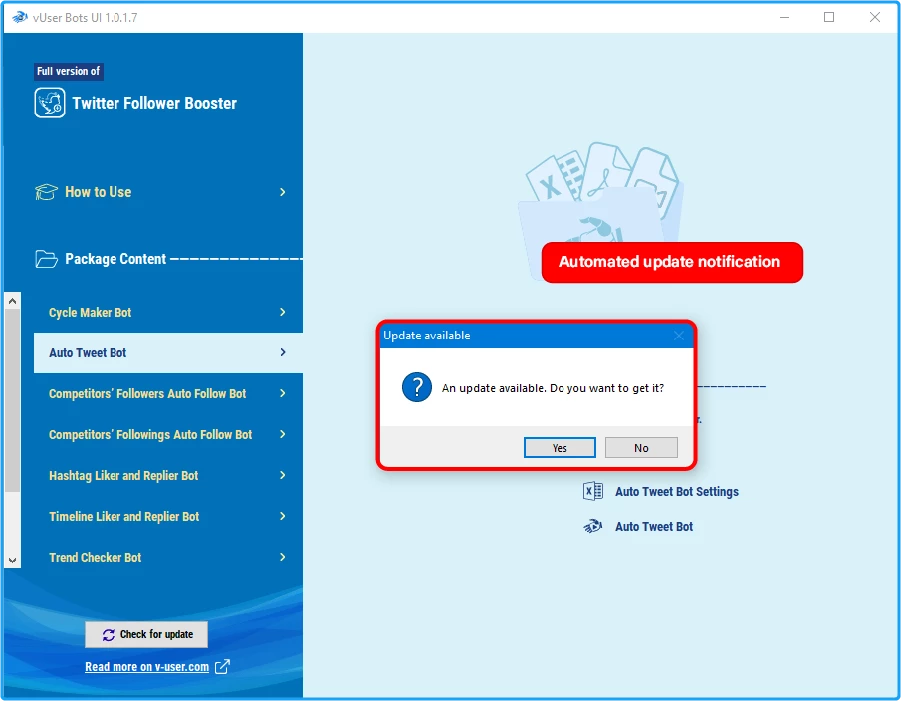
Task: Click the blue question mark icon in the dialog
Action: pyautogui.click(x=417, y=387)
